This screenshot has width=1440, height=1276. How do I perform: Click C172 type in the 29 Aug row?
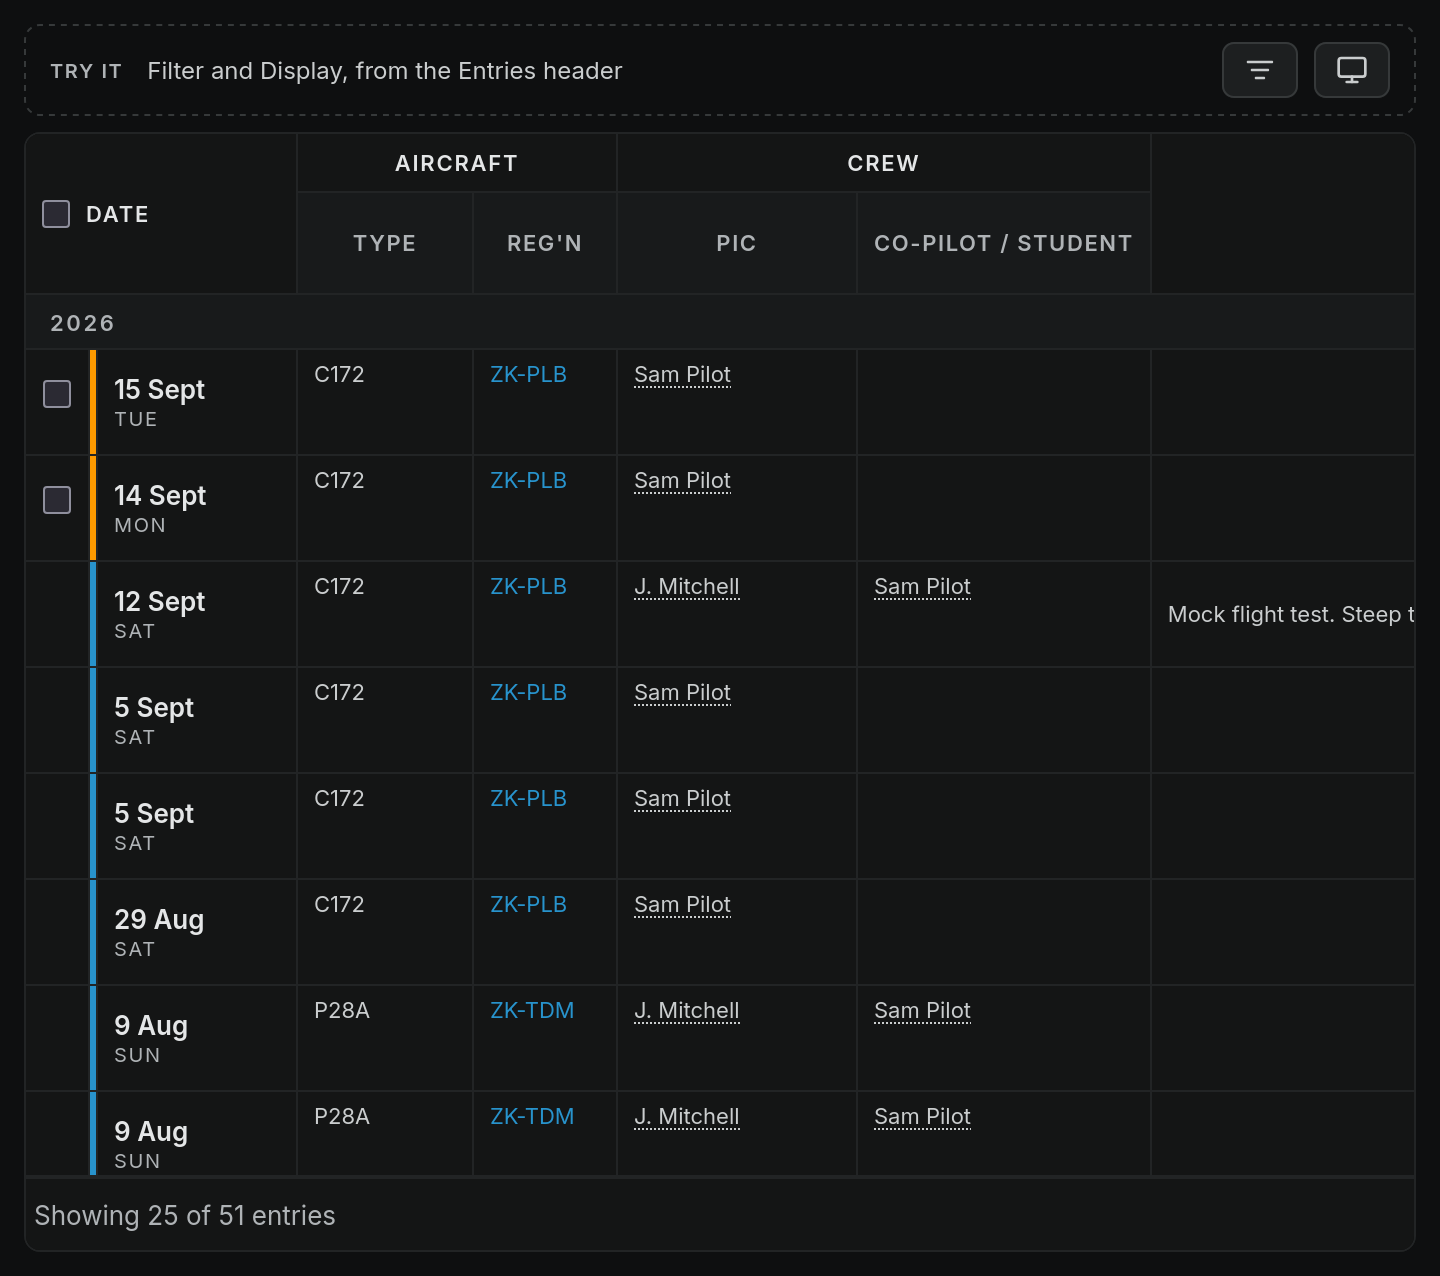(339, 904)
